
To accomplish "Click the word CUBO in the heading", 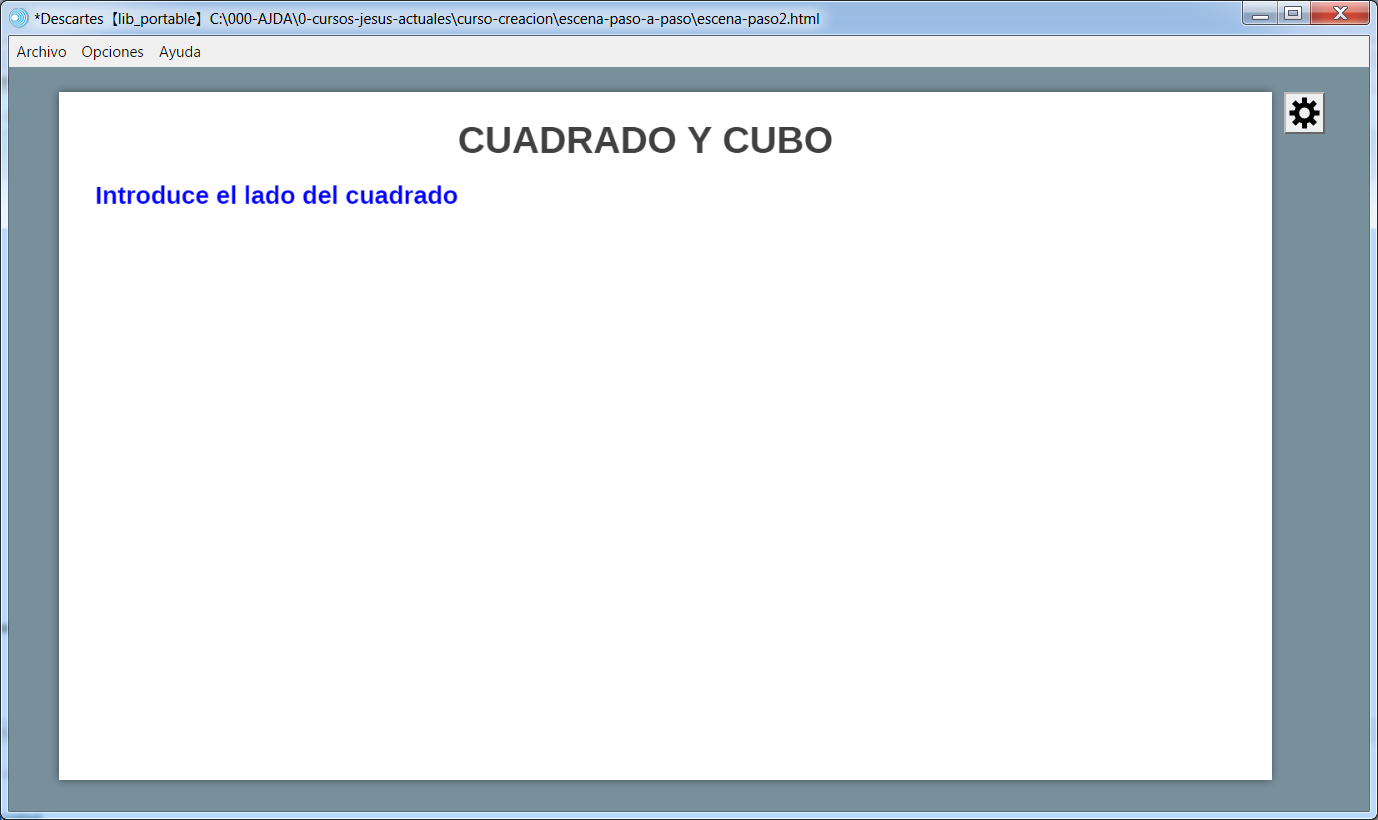I will [x=777, y=141].
